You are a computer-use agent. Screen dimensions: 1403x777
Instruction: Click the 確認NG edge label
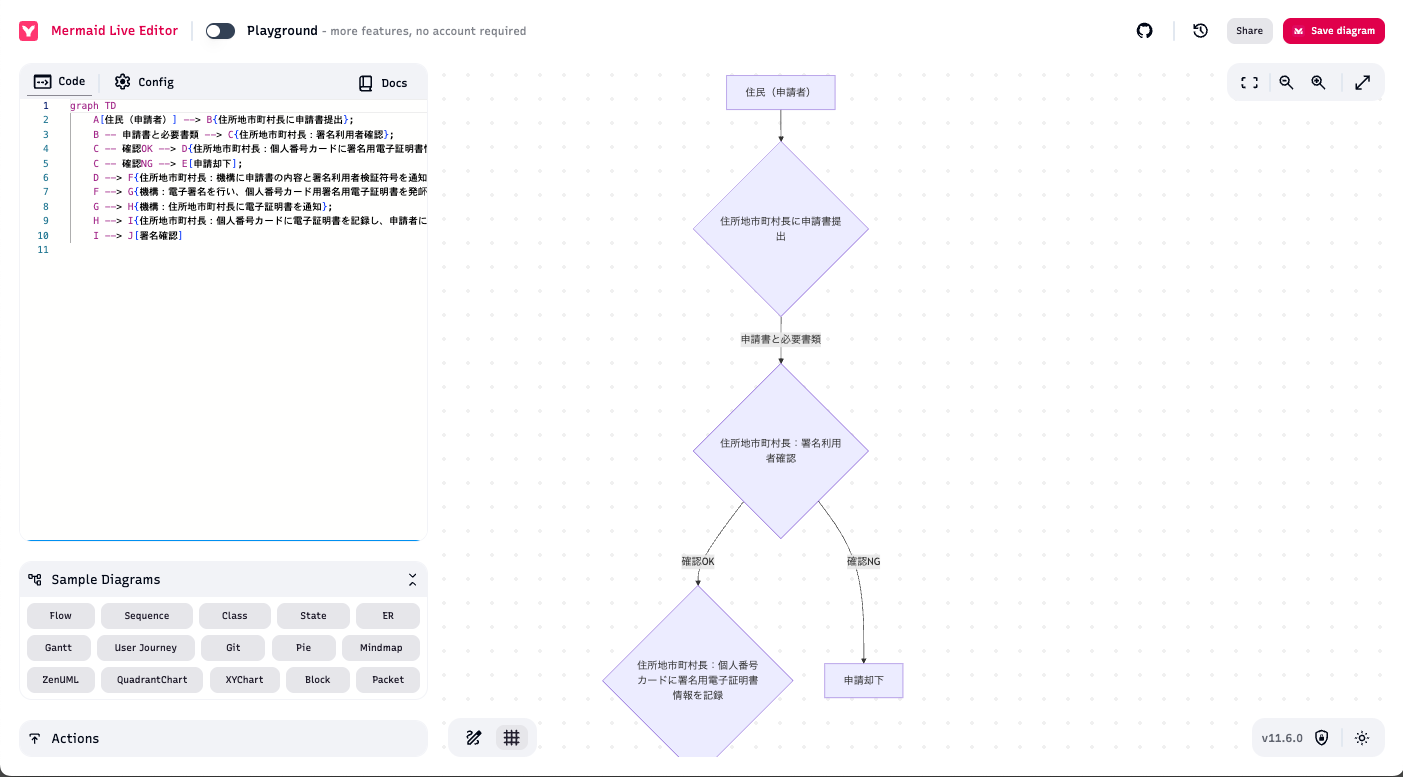pyautogui.click(x=864, y=562)
